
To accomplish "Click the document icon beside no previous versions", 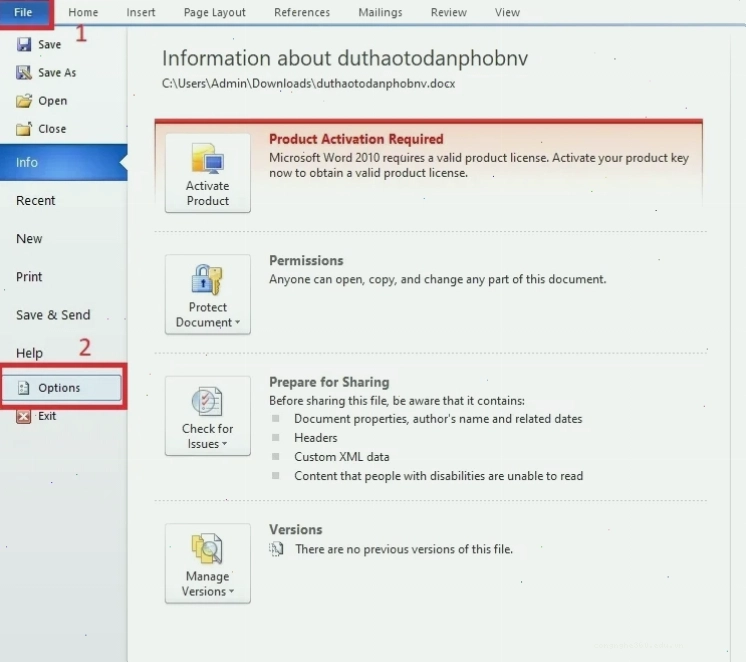I will (276, 549).
